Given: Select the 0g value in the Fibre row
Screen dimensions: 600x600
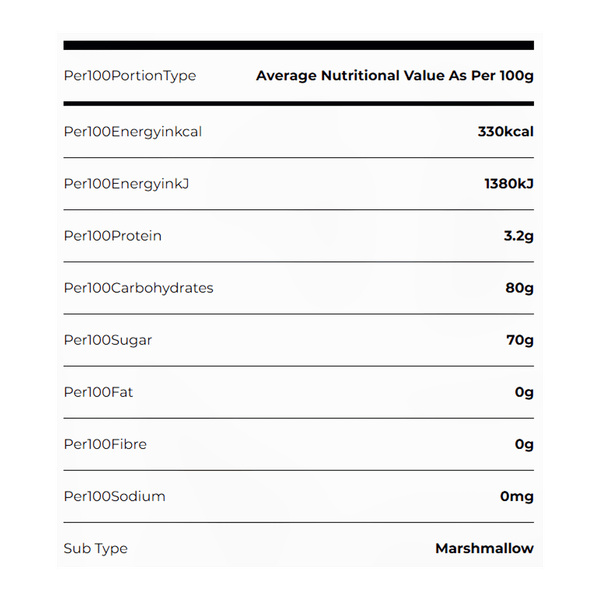Looking at the screenshot, I should [x=524, y=444].
